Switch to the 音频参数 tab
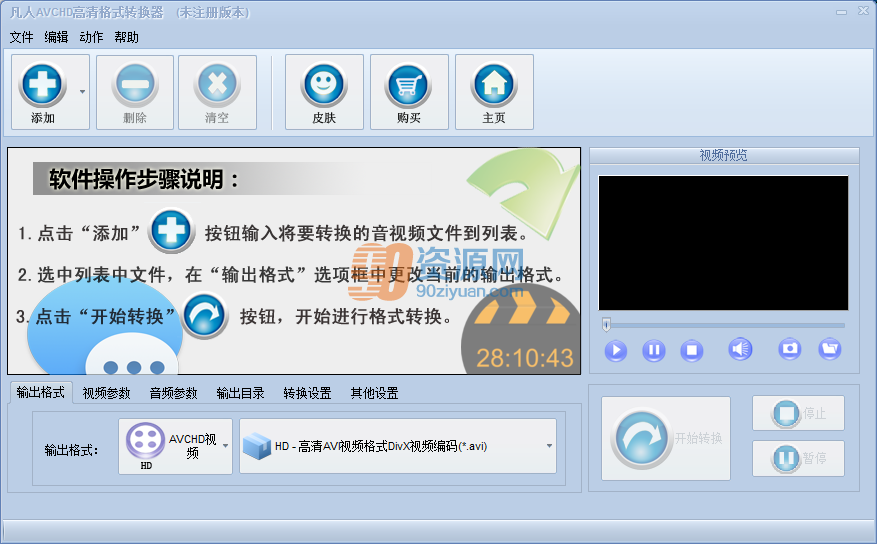This screenshot has height=544, width=877. 173,394
